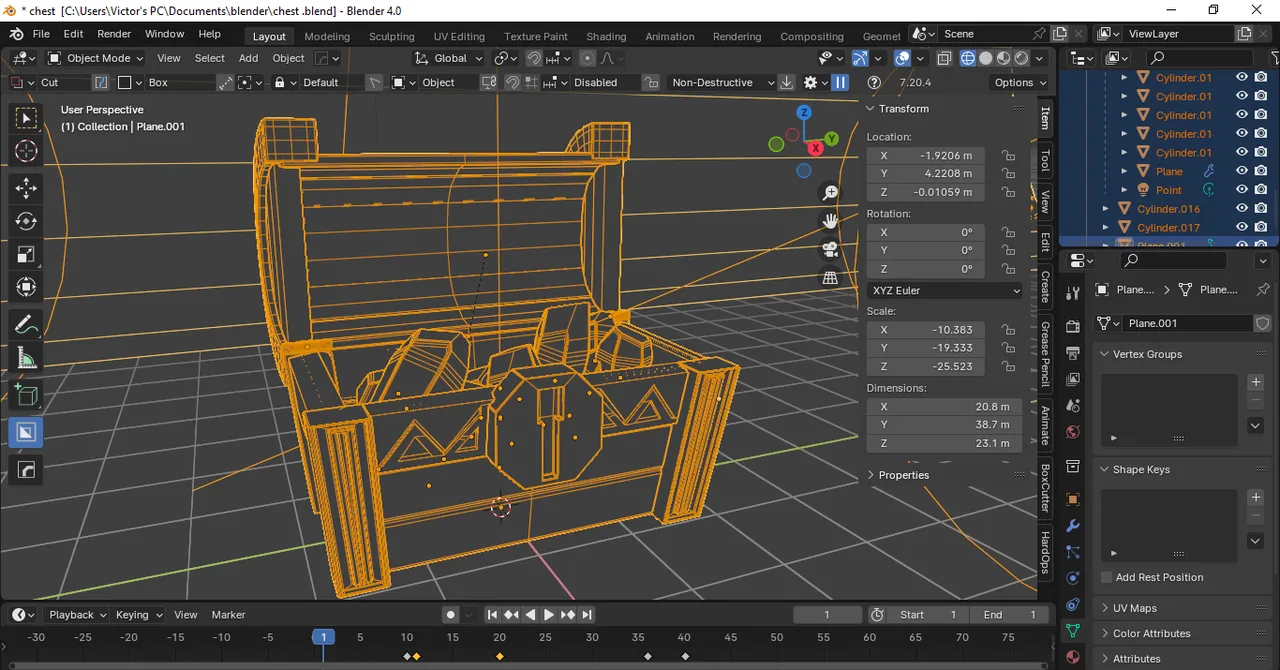
Task: Jump to the timeline end frame button
Action: pyautogui.click(x=587, y=615)
